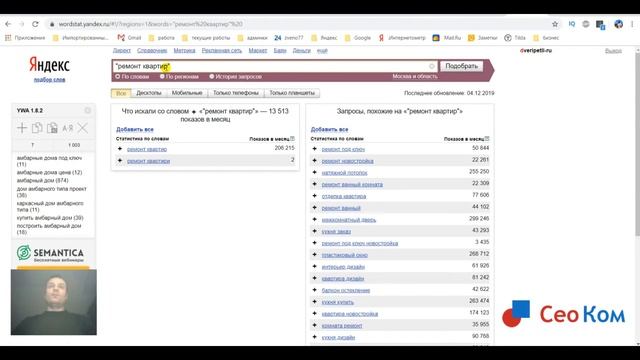Viewport: 640px width, 360px height.
Task: Open the Chrome profile avatar
Action: tap(619, 24)
